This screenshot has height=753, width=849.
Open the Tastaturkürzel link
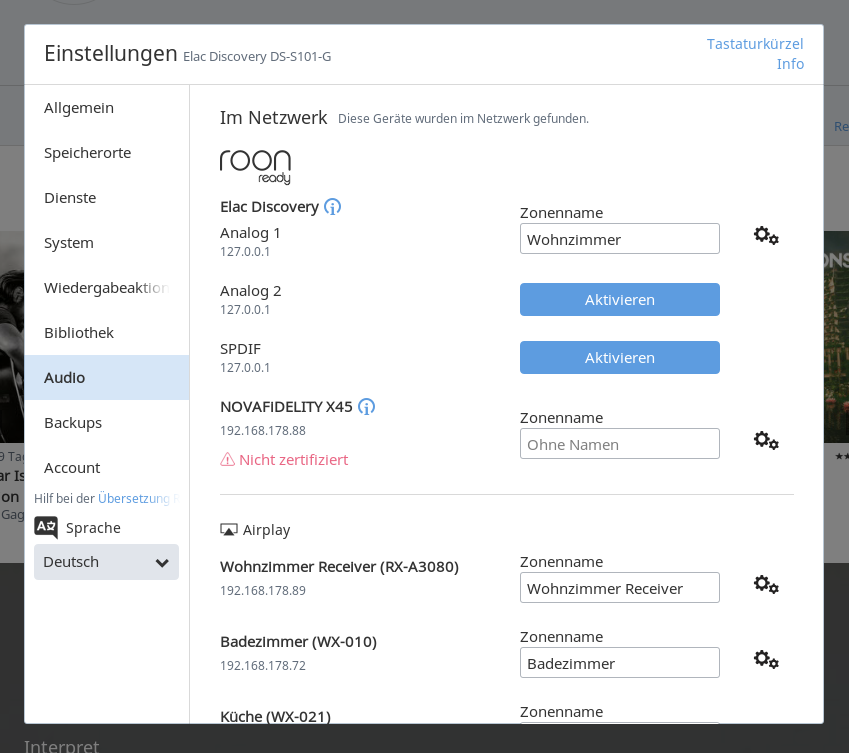[755, 44]
